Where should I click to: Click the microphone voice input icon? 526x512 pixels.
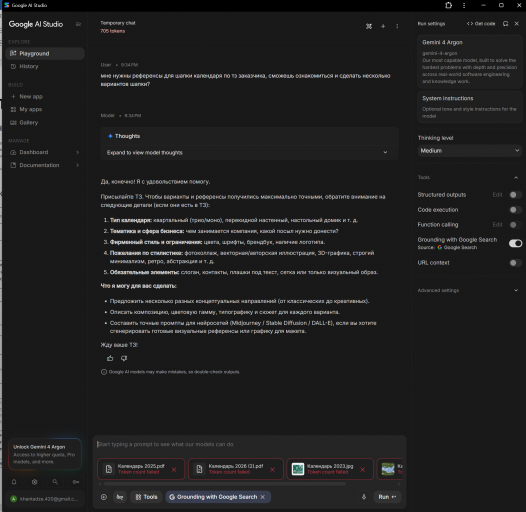[x=364, y=497]
